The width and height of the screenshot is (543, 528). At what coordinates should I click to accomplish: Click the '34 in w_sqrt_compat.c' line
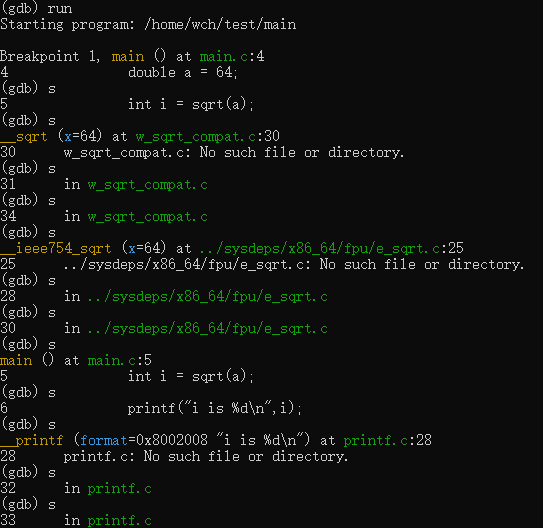[104, 216]
